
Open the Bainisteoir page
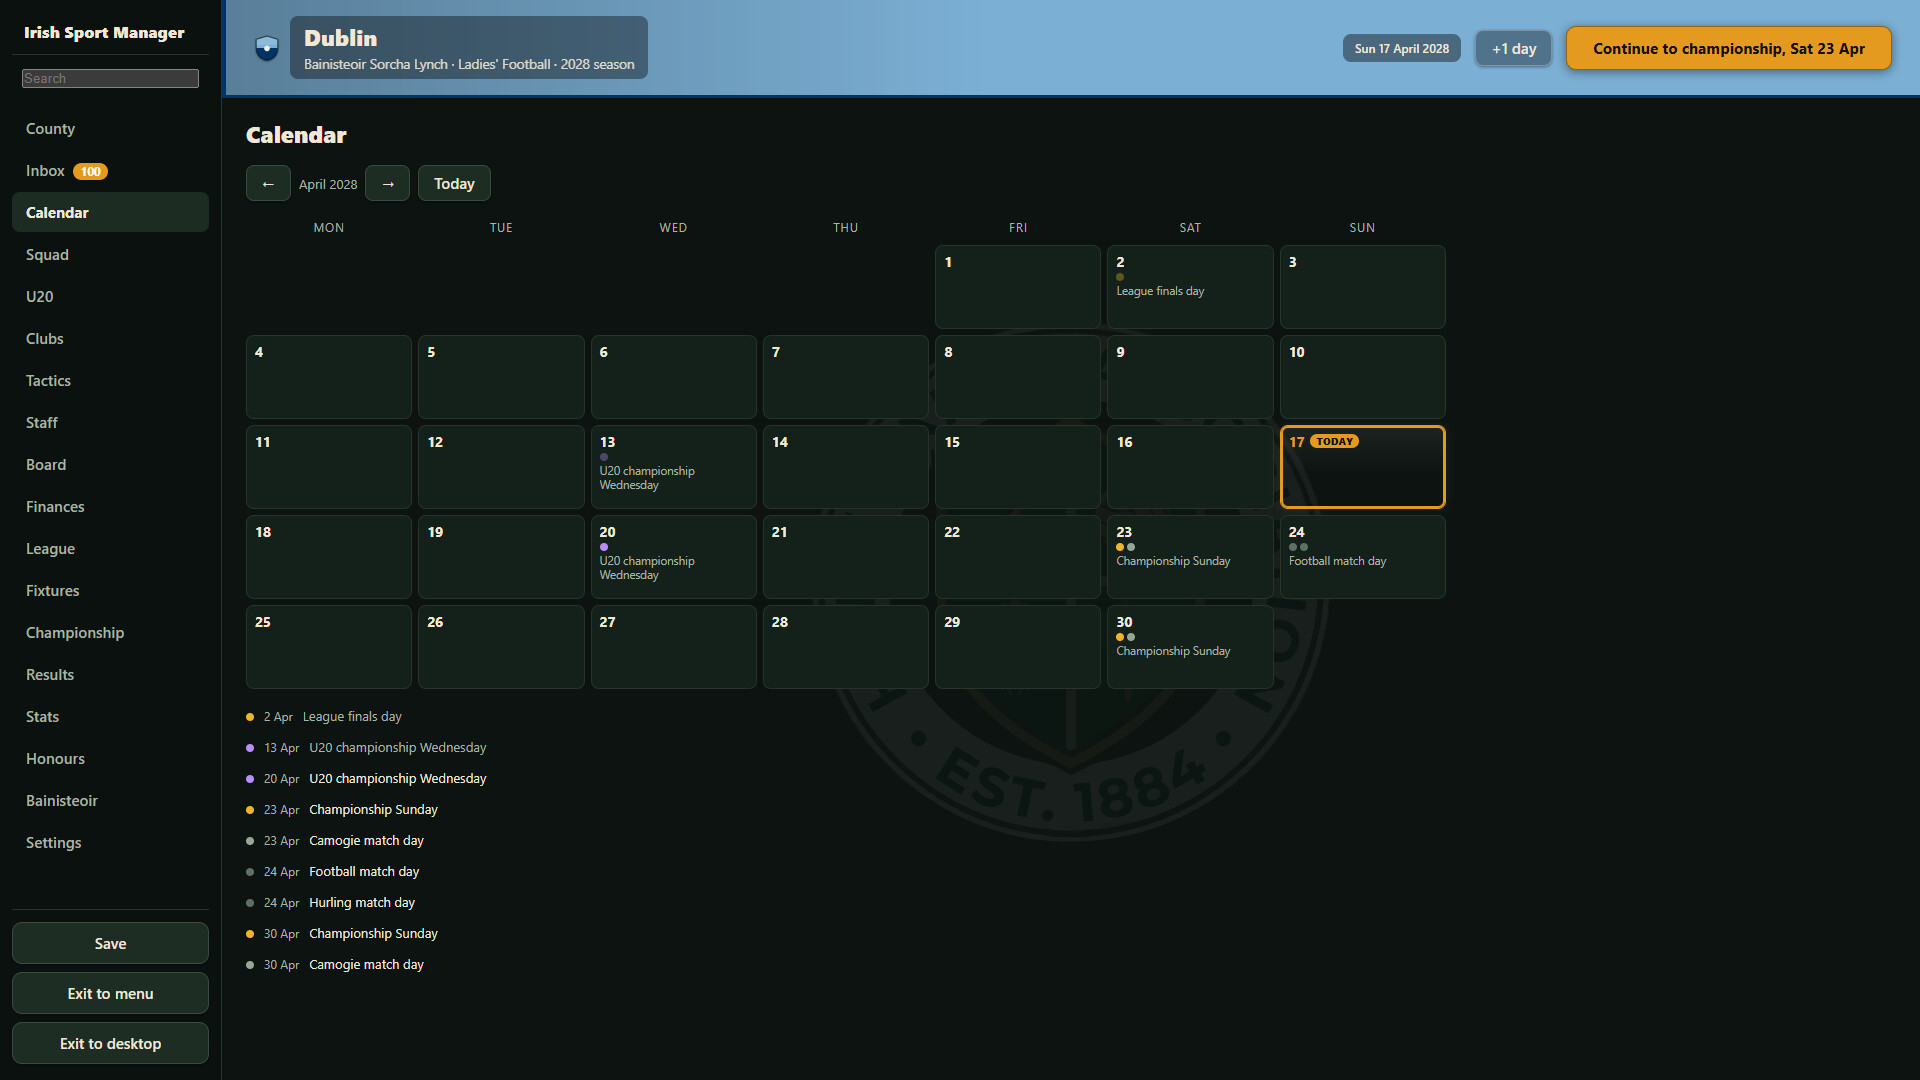pyautogui.click(x=110, y=801)
